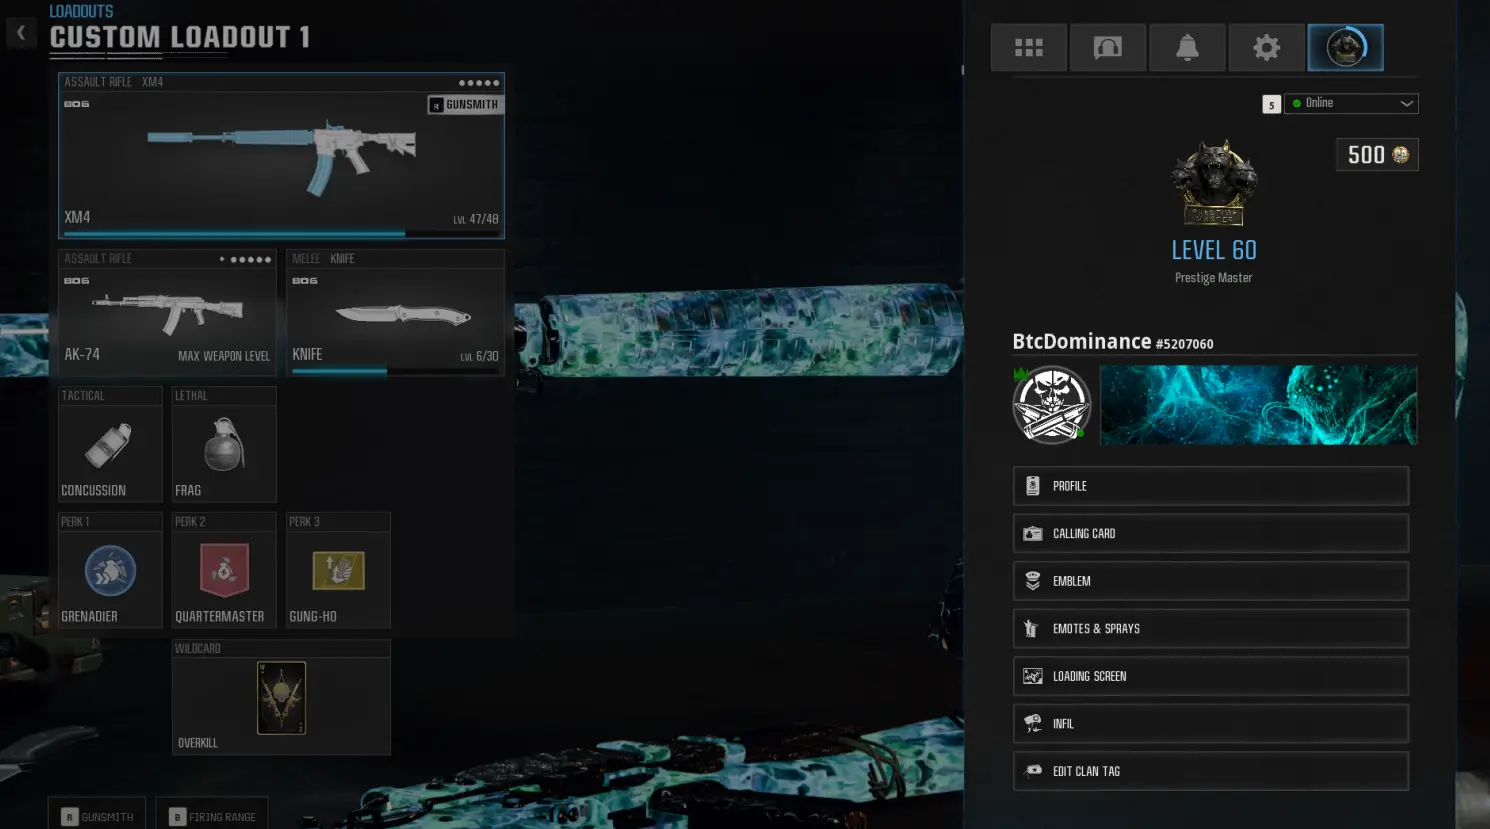Open the Calling Card option
This screenshot has width=1490, height=829.
point(1211,534)
